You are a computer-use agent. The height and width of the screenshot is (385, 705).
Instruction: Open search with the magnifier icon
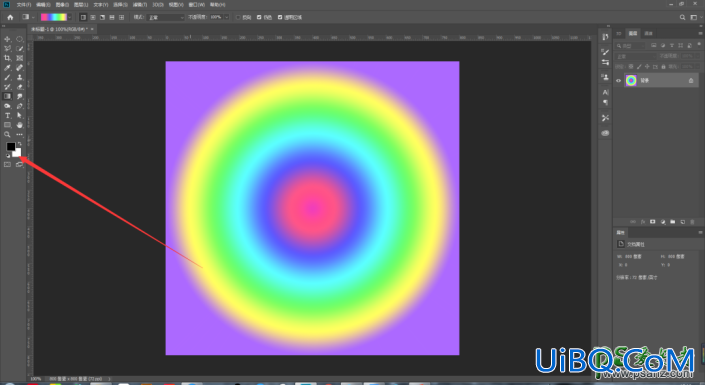click(682, 17)
